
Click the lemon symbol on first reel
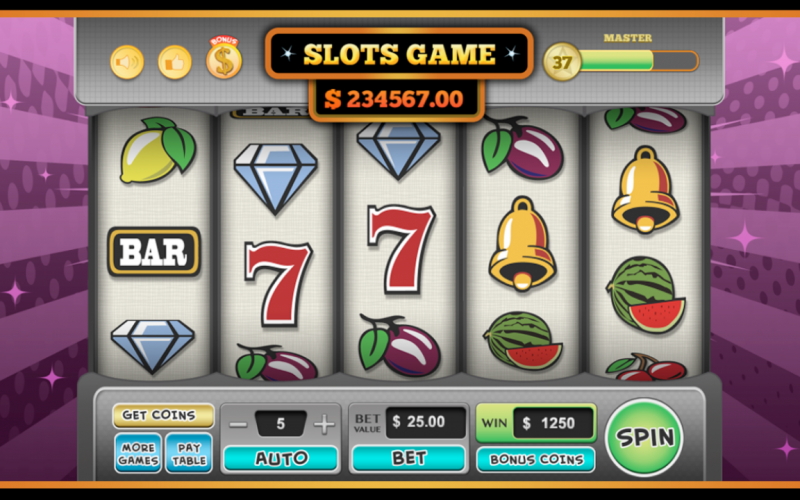pyautogui.click(x=157, y=151)
